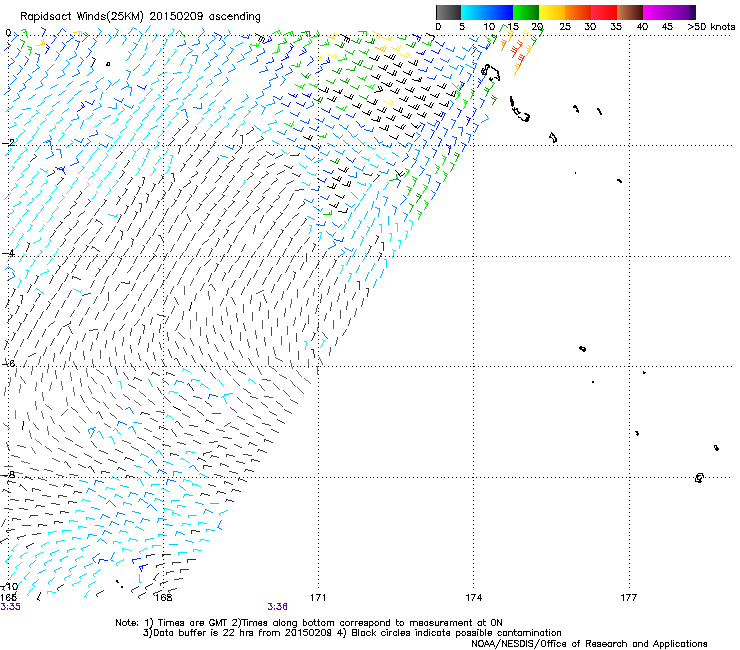Click the note line 'Times are GMT'

(193, 623)
